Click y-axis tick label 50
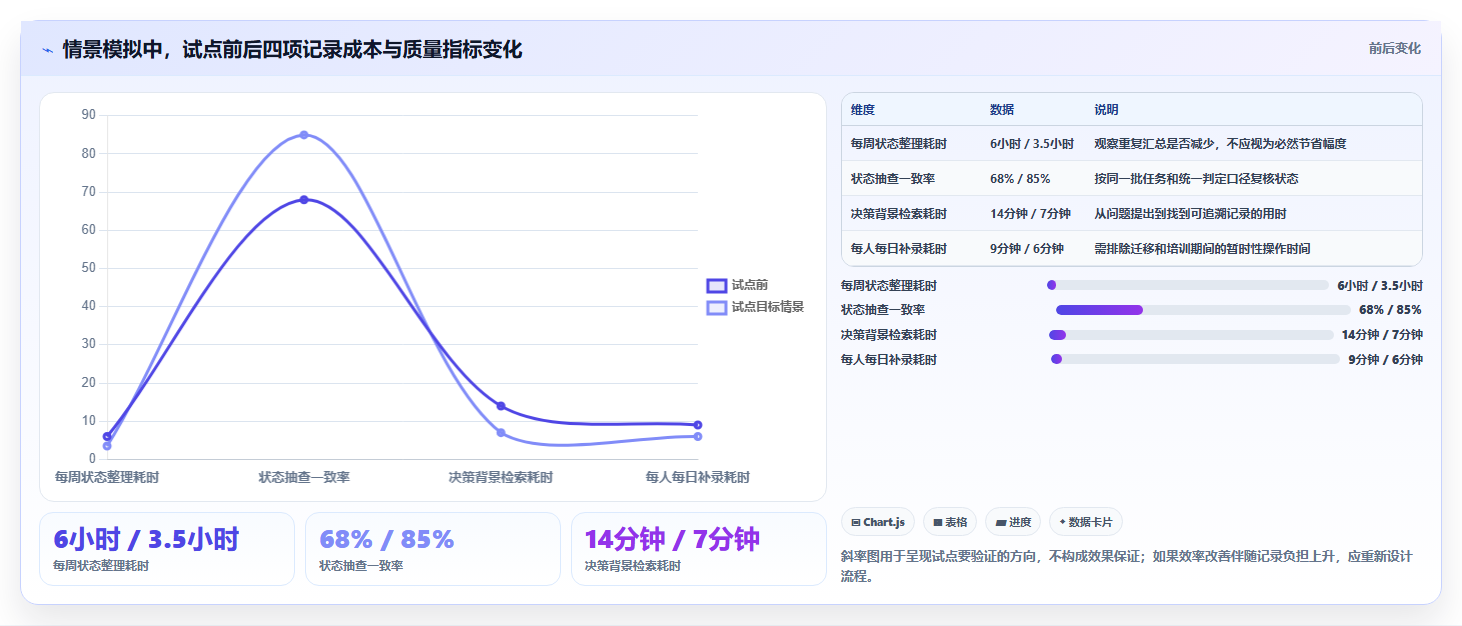Screen dimensions: 1462x626 pyautogui.click(x=88, y=268)
